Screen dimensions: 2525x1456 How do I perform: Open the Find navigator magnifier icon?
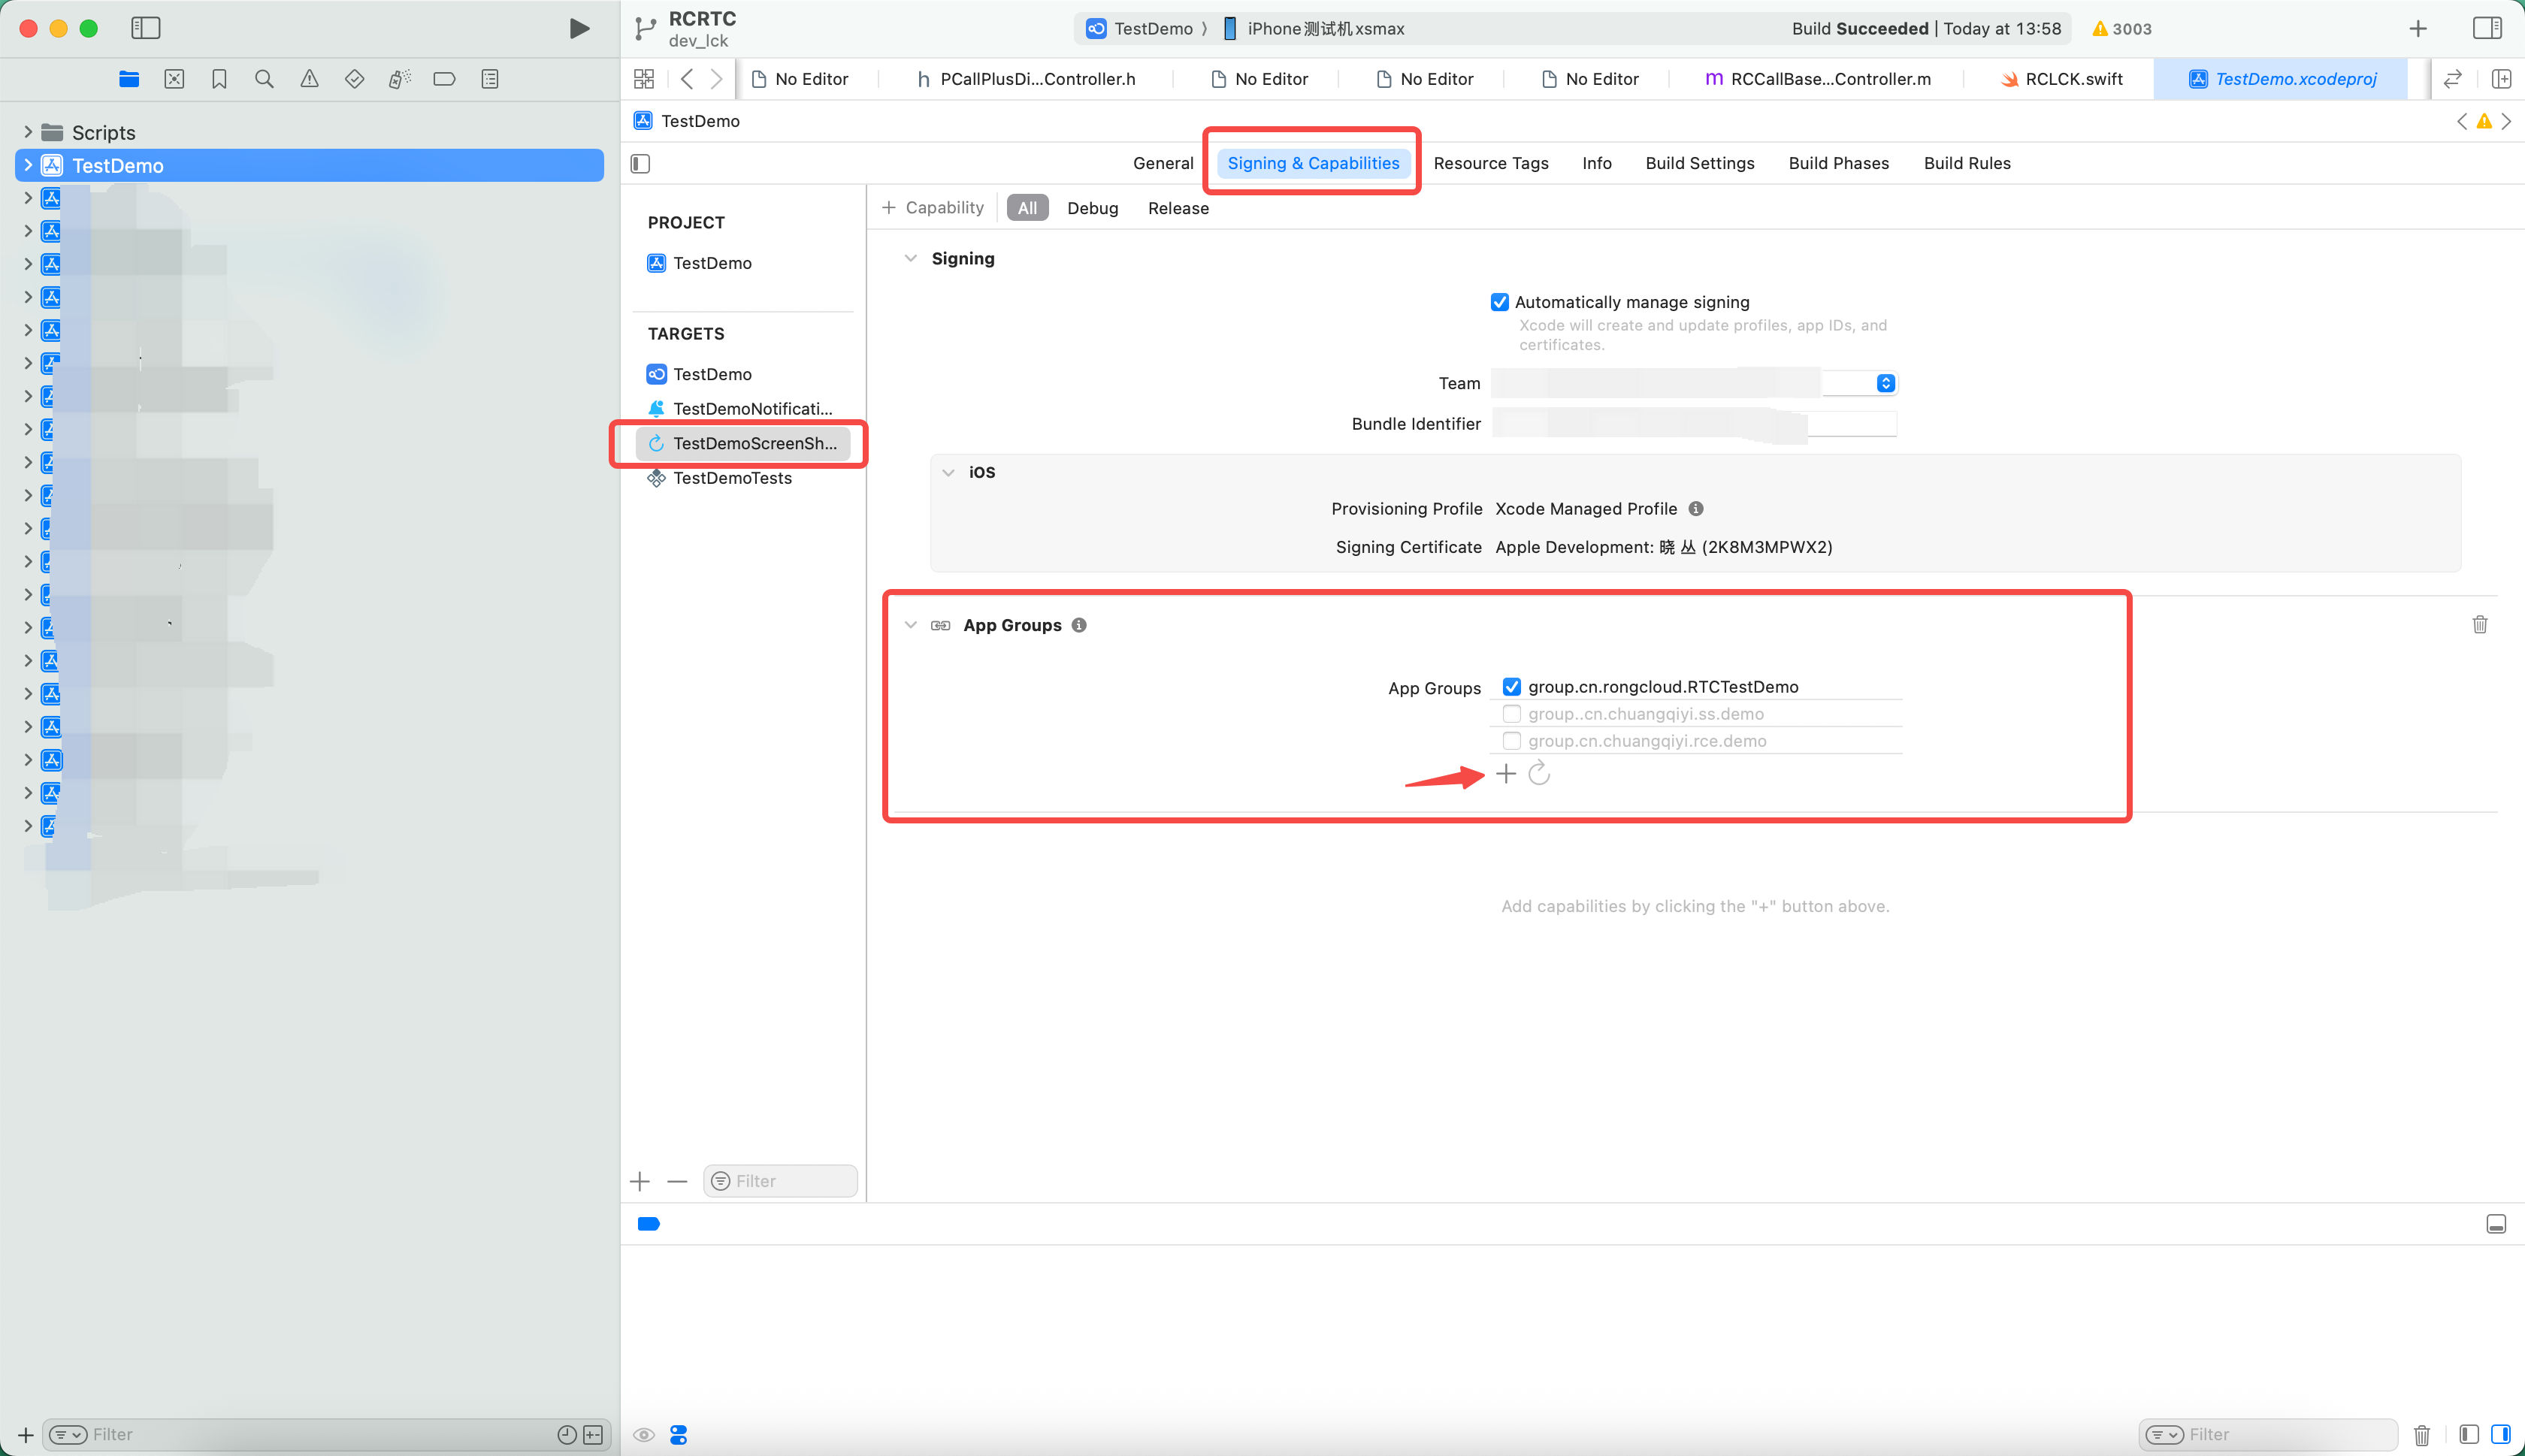click(264, 79)
